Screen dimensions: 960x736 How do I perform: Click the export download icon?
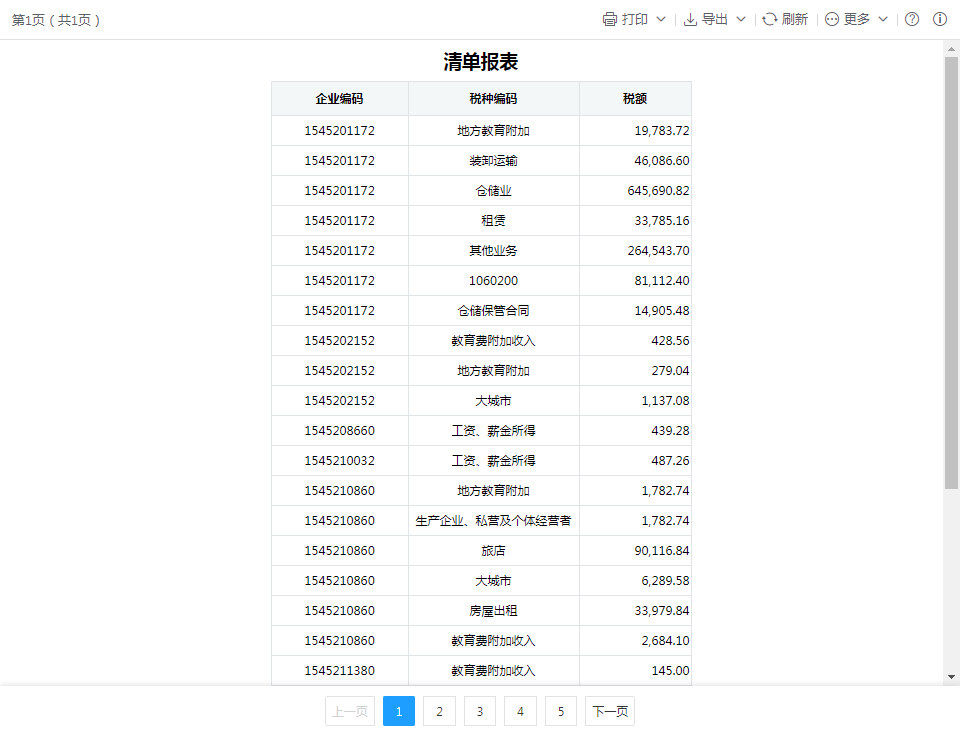pos(690,20)
